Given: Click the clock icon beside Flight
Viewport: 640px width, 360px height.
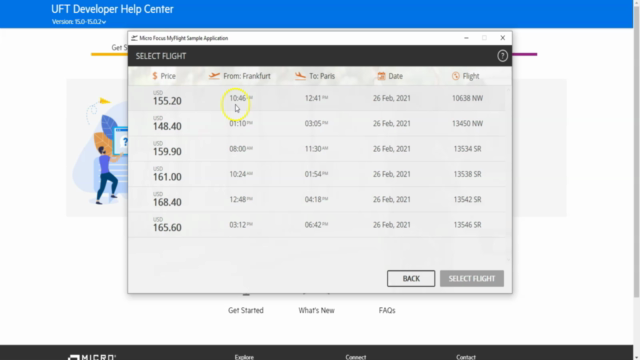Looking at the screenshot, I should [456, 76].
